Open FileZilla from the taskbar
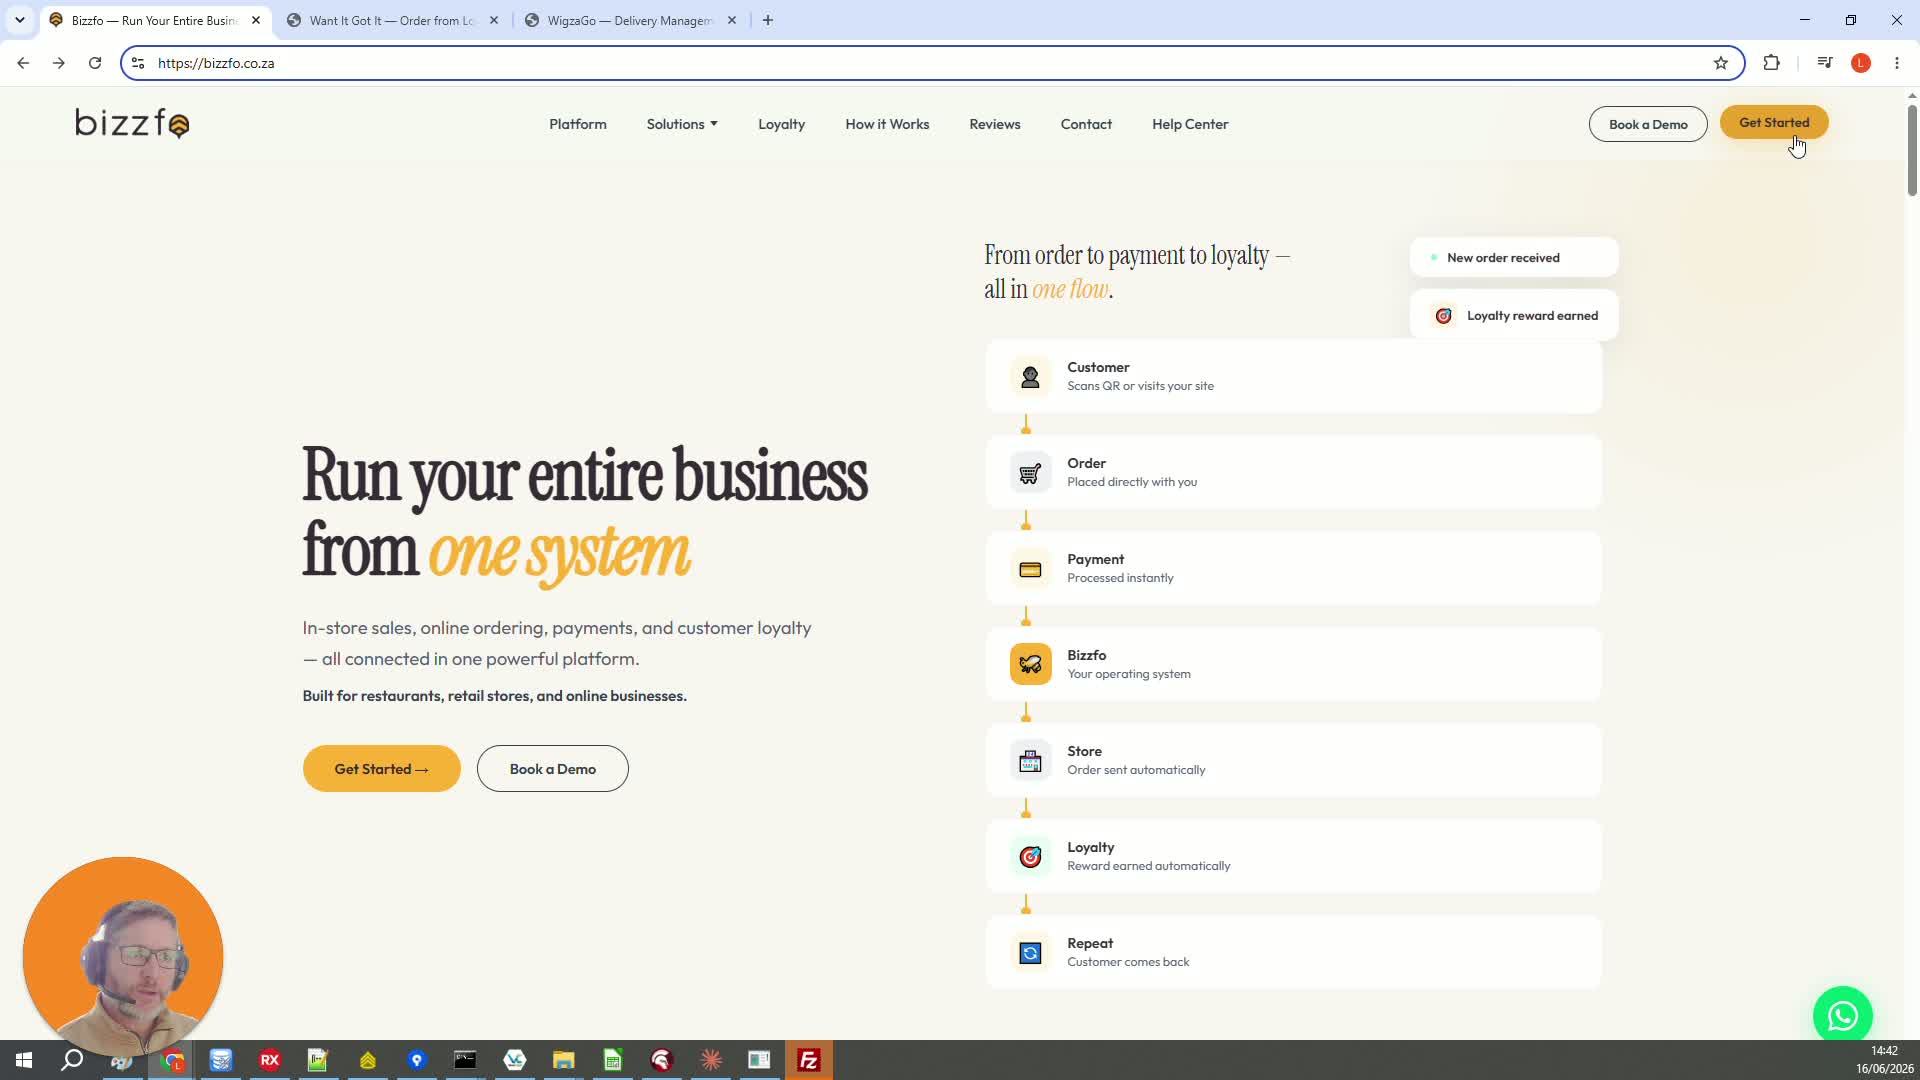 pyautogui.click(x=808, y=1060)
